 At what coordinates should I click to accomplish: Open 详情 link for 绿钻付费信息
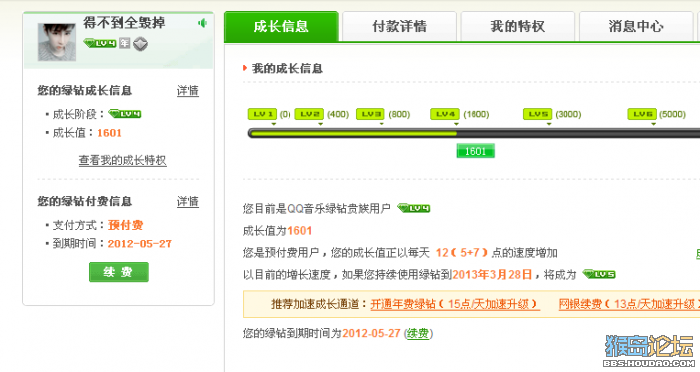coord(188,201)
